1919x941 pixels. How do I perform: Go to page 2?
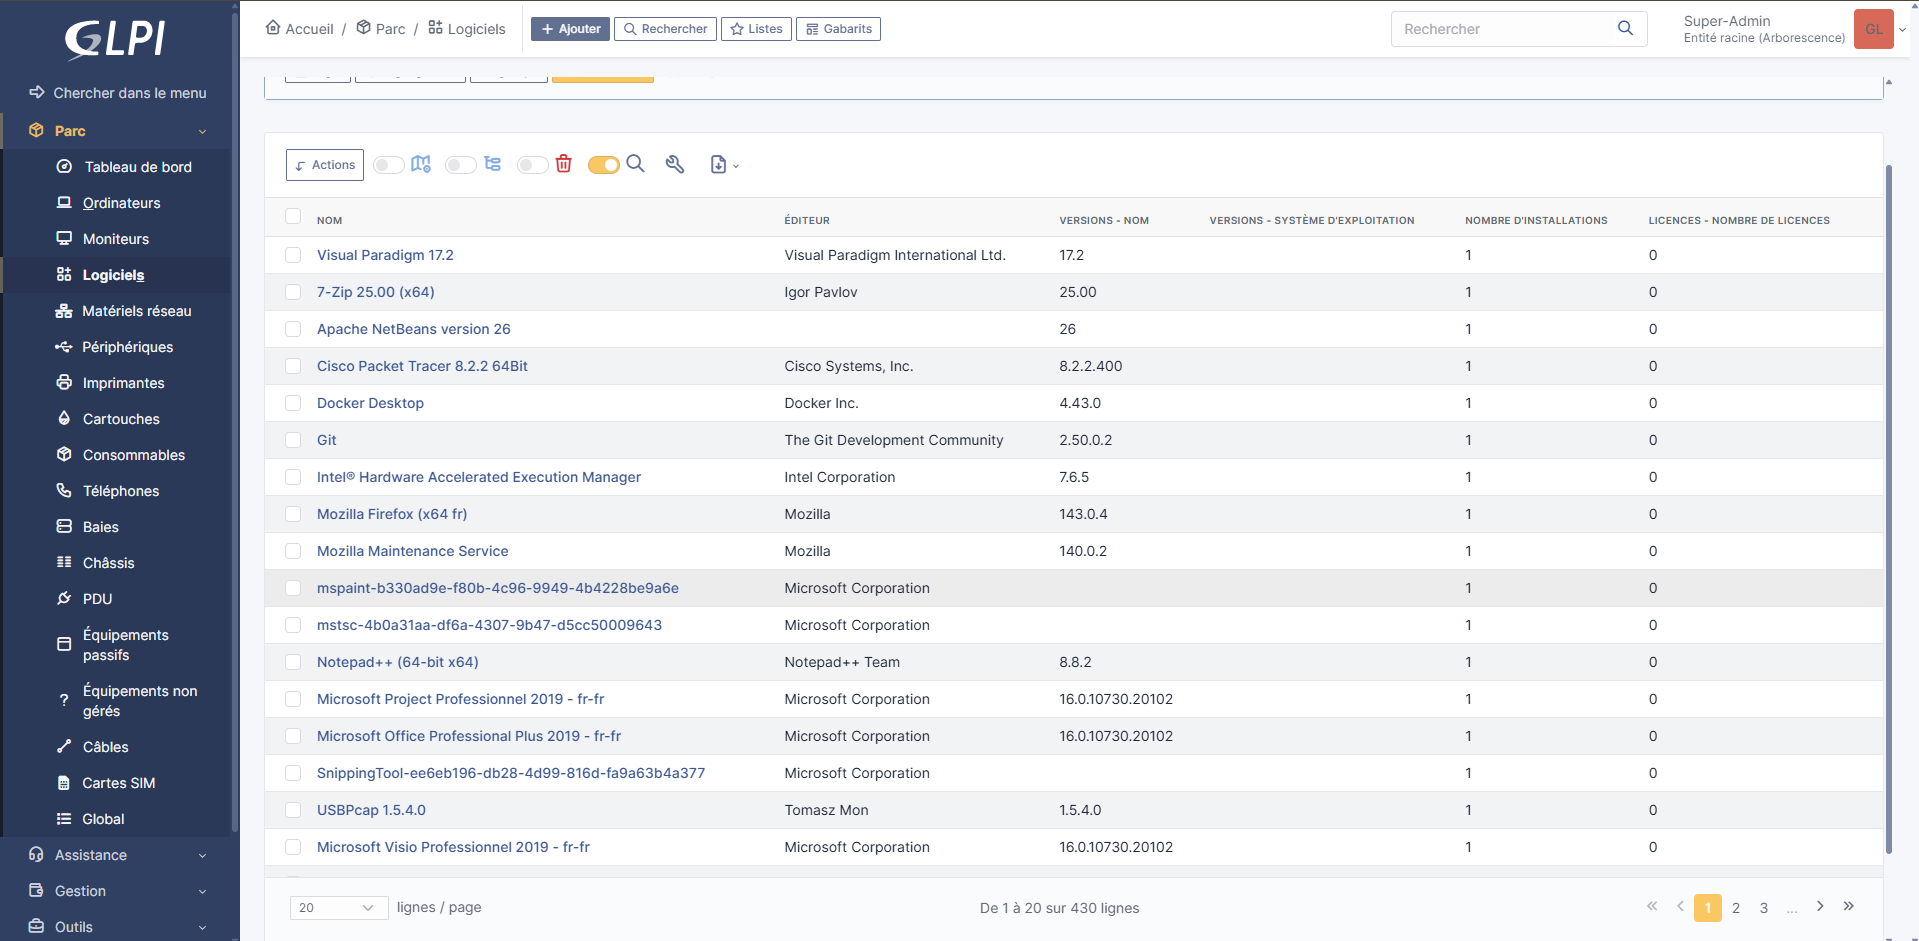tap(1736, 907)
